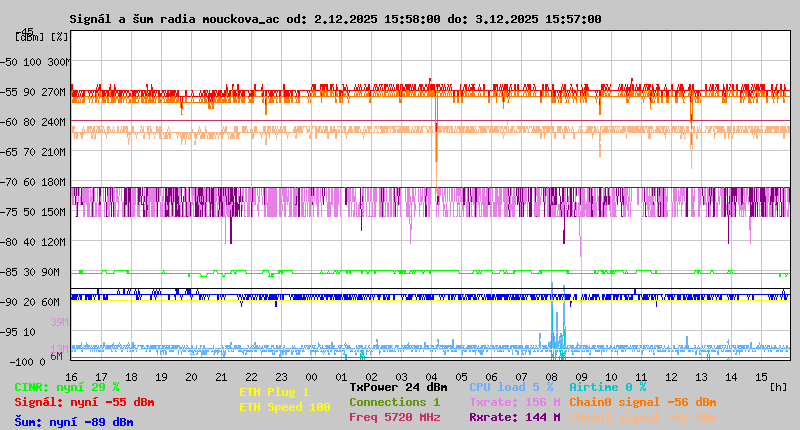
Task: Click the 'ETH Plug 1' legend label
Action: click(x=274, y=392)
